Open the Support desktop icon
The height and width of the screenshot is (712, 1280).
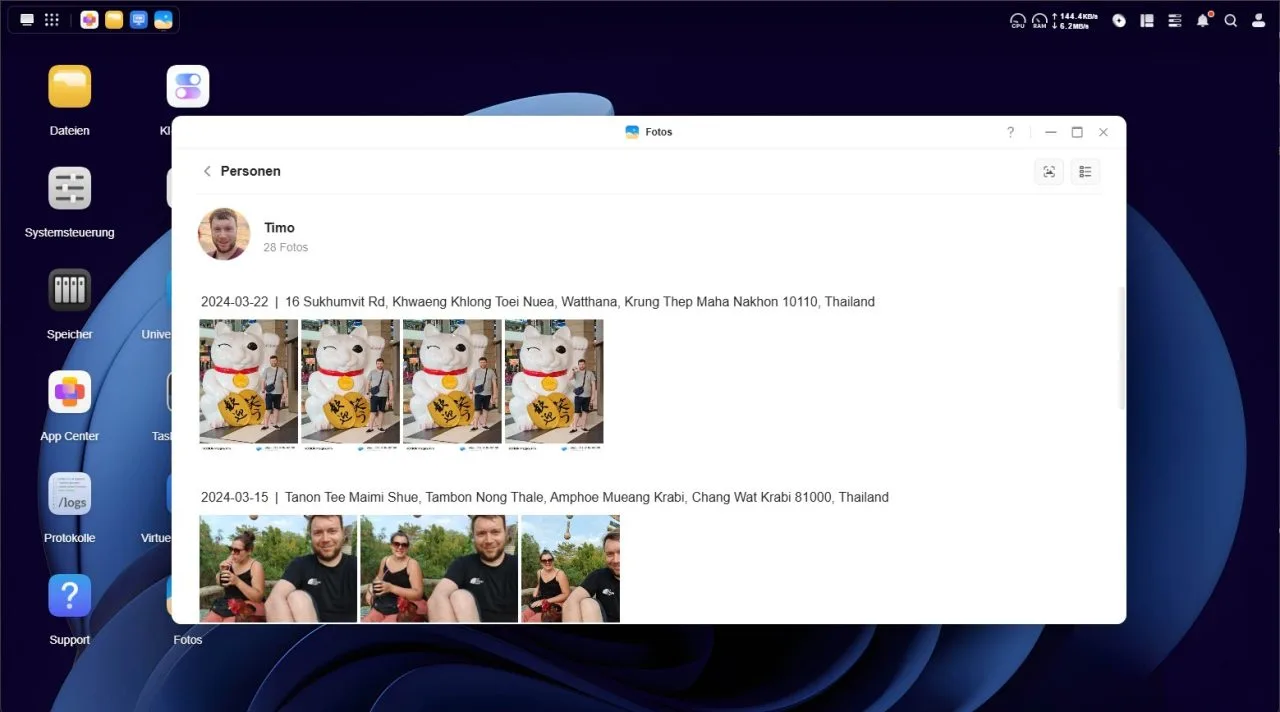[70, 607]
